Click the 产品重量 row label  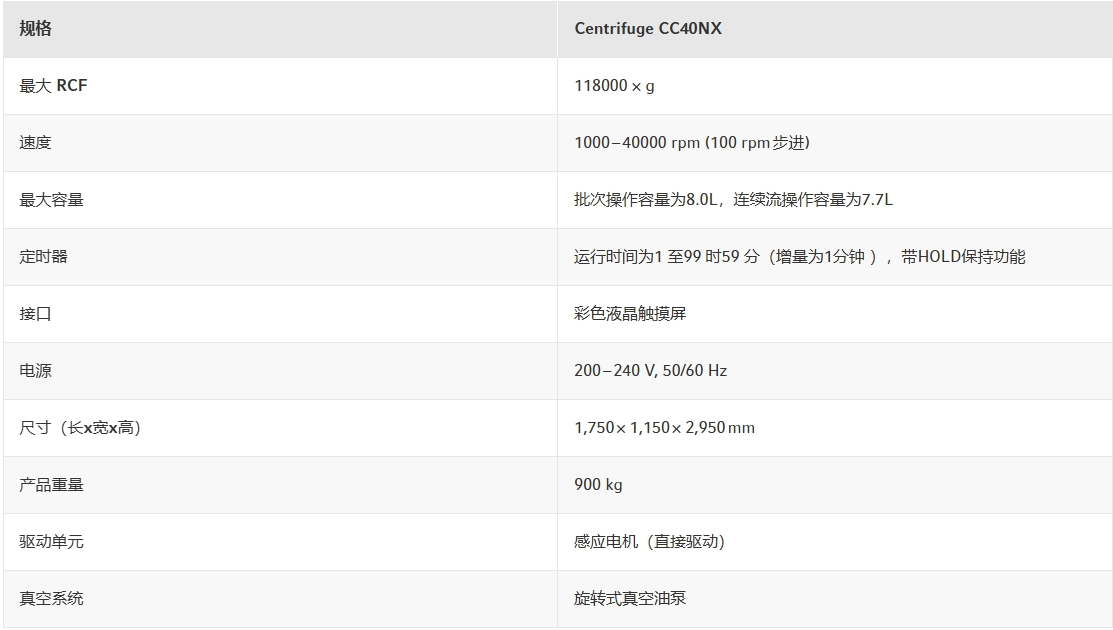point(52,485)
